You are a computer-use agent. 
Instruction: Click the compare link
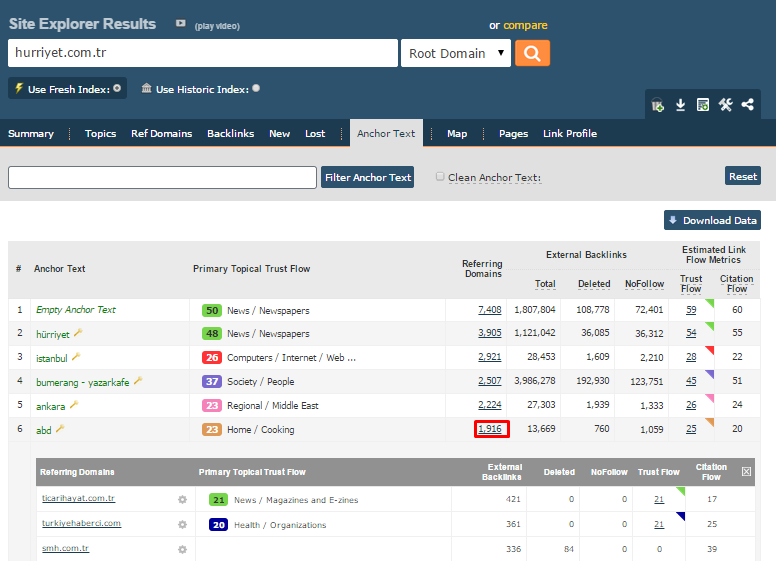coord(525,25)
